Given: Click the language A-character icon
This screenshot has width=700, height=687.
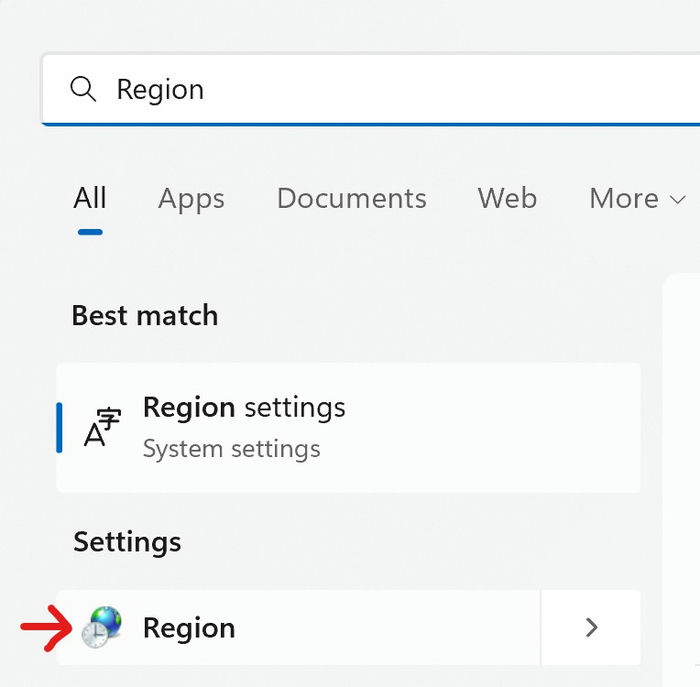Looking at the screenshot, I should click(102, 427).
